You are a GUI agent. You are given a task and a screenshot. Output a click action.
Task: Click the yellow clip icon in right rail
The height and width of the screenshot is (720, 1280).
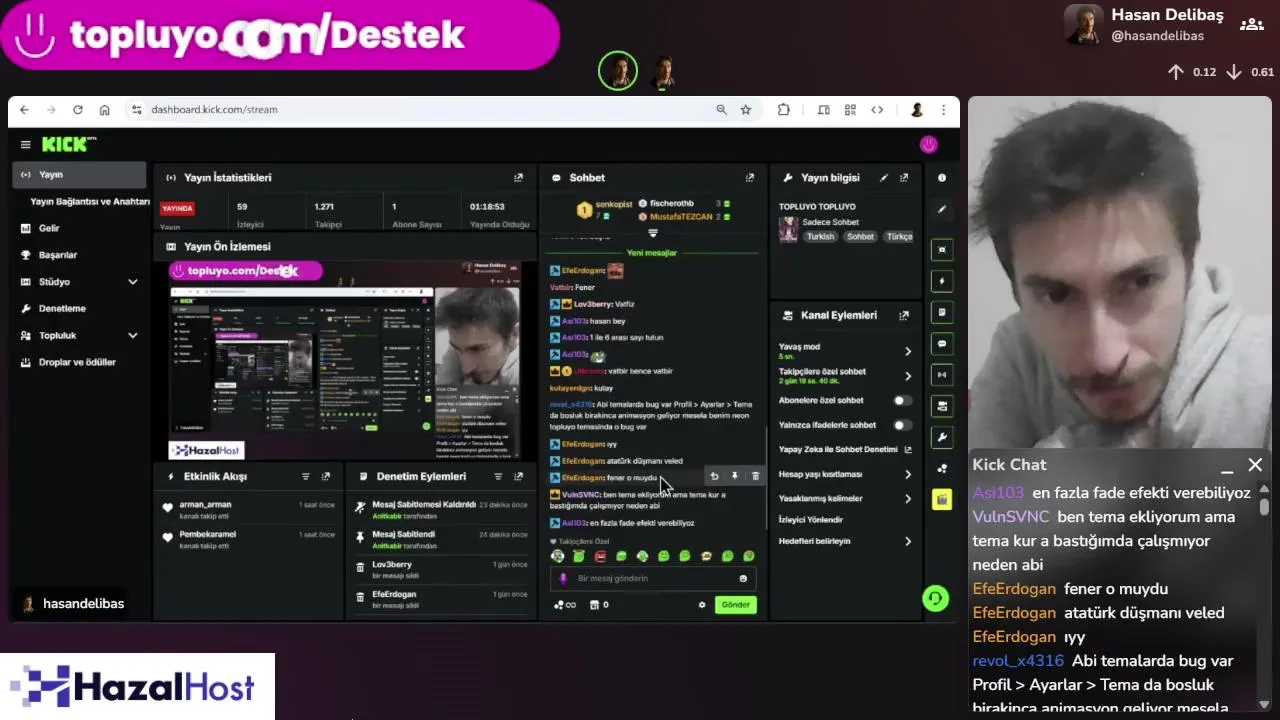942,500
